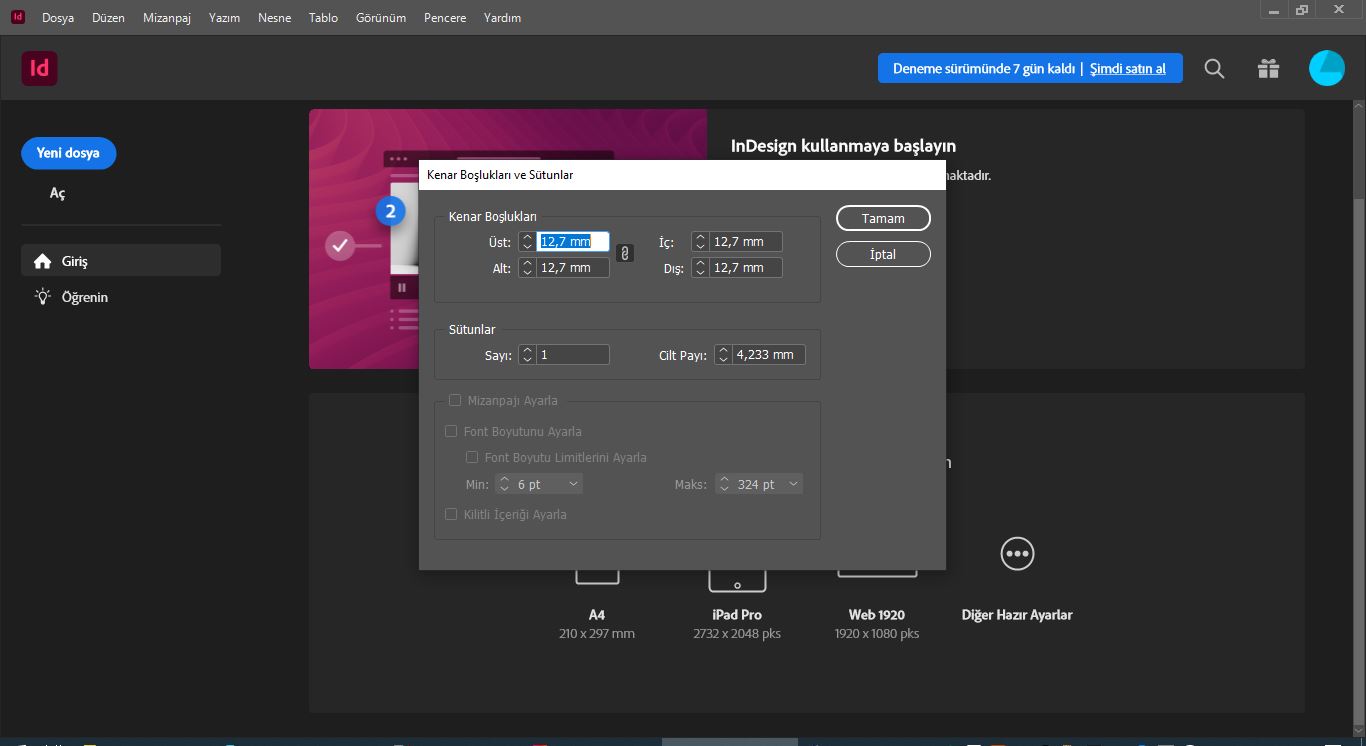The width and height of the screenshot is (1366, 746).
Task: Open Diğer Hazır Ayarlar ellipsis icon
Action: 1017,553
